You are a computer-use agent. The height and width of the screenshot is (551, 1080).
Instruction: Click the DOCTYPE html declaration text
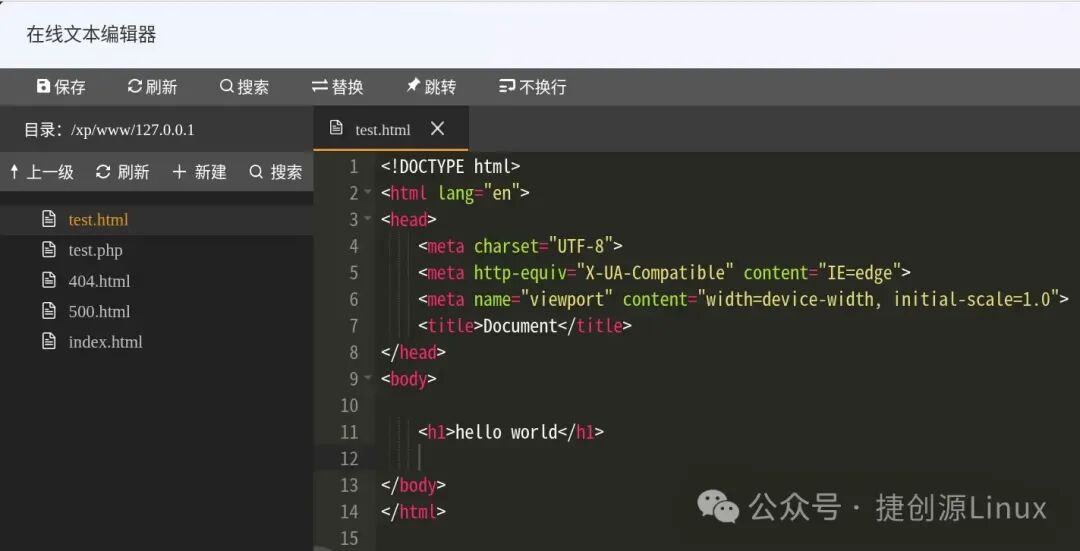coord(450,166)
